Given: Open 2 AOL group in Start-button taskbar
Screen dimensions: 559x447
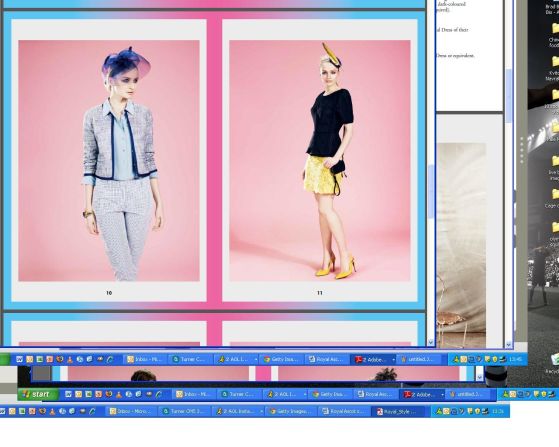Looking at the screenshot, I should [x=286, y=394].
